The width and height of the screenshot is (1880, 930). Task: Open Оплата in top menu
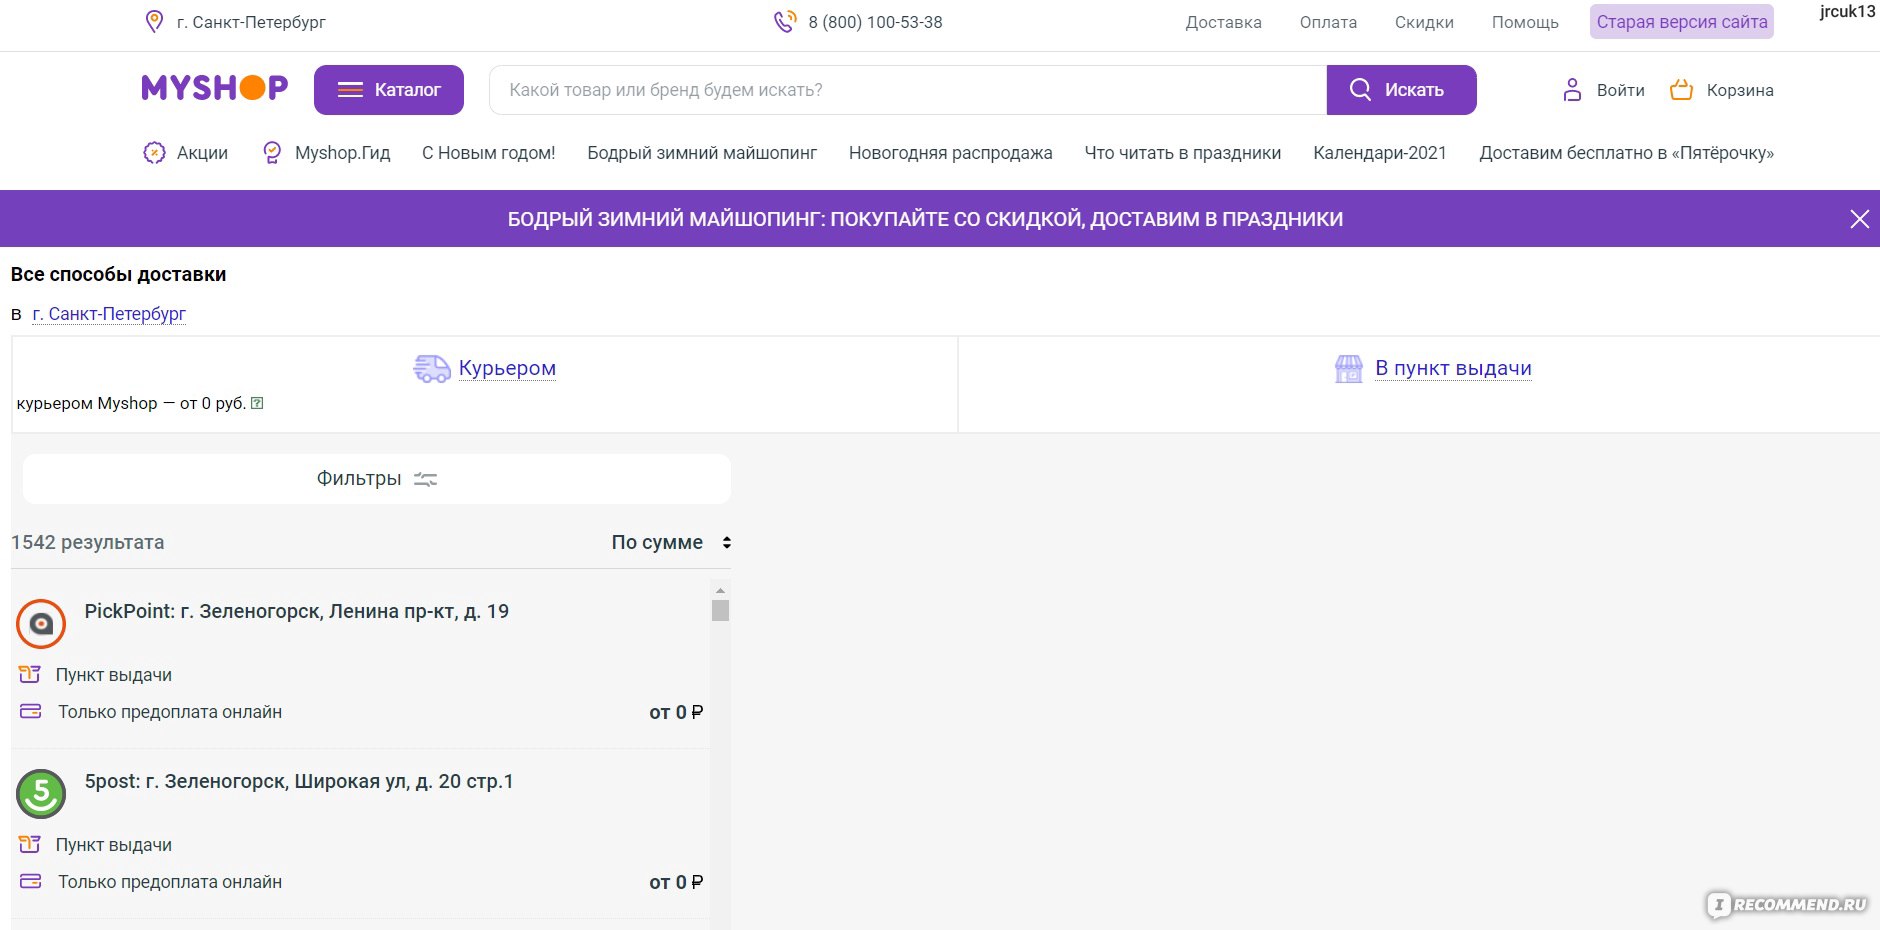(x=1328, y=22)
